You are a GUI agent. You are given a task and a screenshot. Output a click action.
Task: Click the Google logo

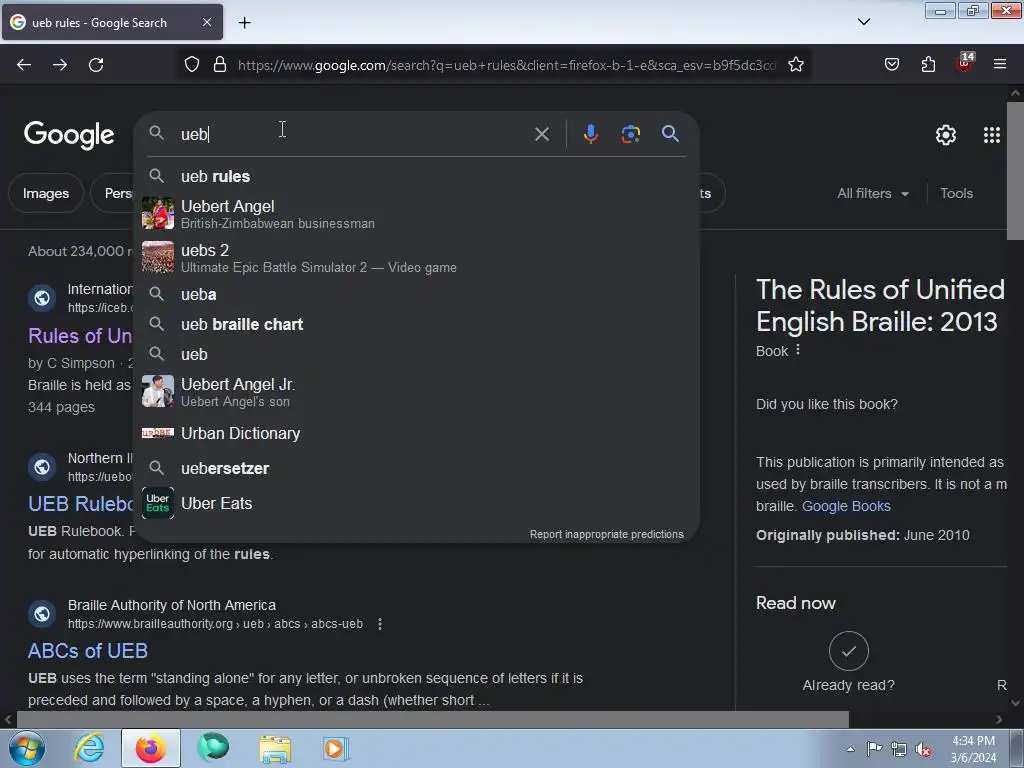[69, 135]
